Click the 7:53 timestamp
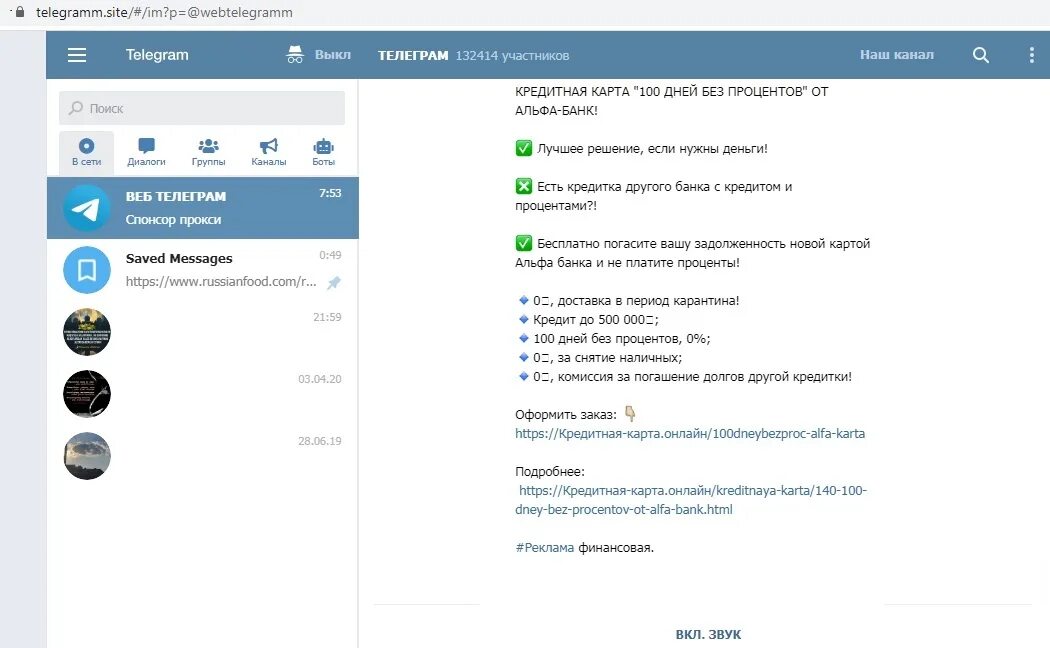 (x=330, y=193)
